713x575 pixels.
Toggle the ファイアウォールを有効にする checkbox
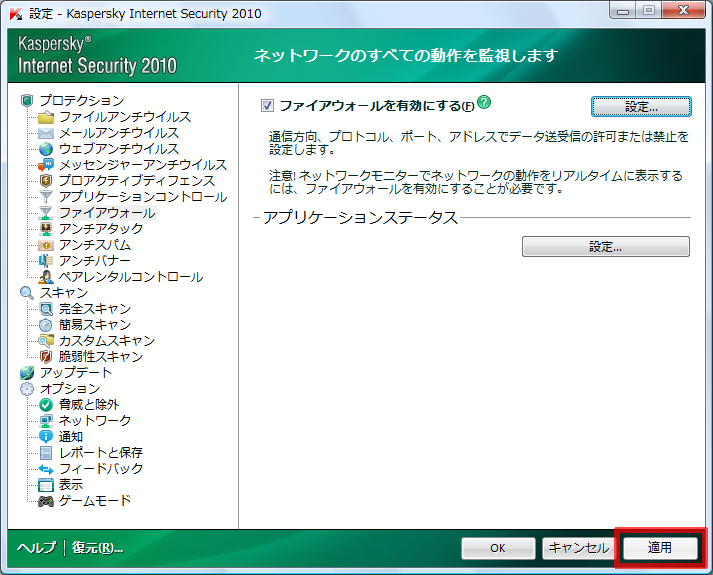[x=267, y=105]
